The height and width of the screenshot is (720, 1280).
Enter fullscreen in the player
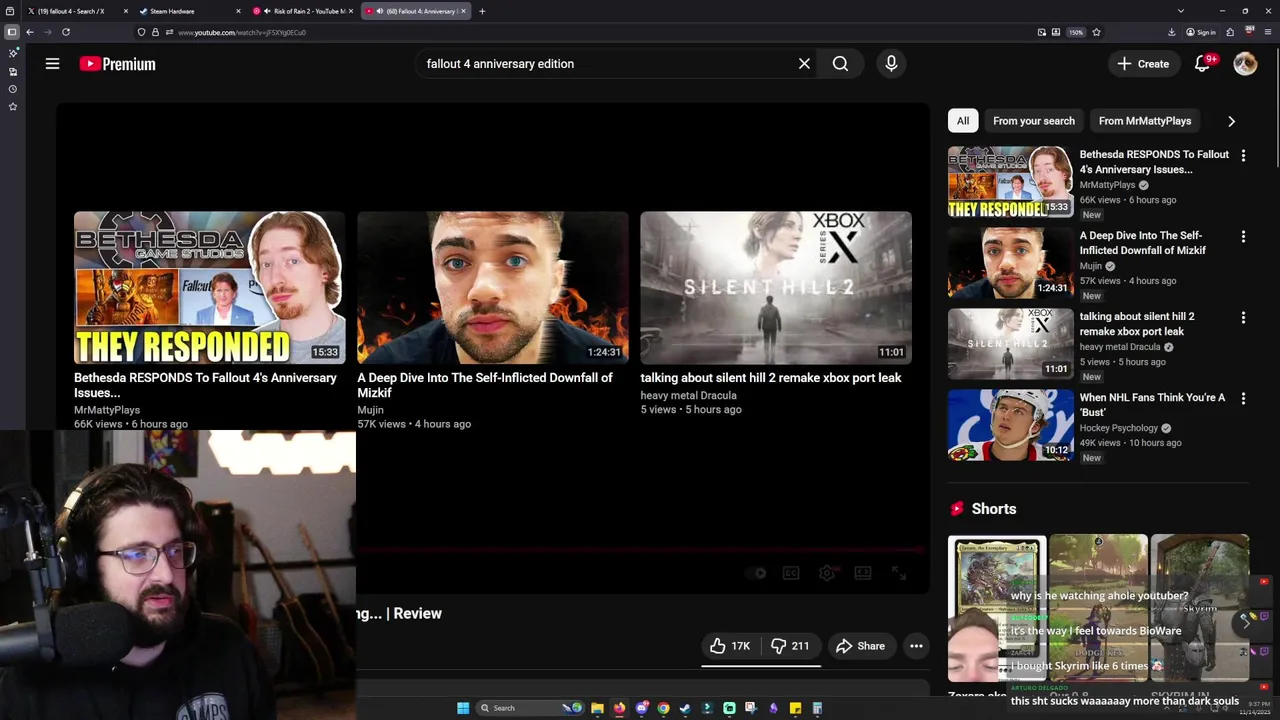point(899,573)
